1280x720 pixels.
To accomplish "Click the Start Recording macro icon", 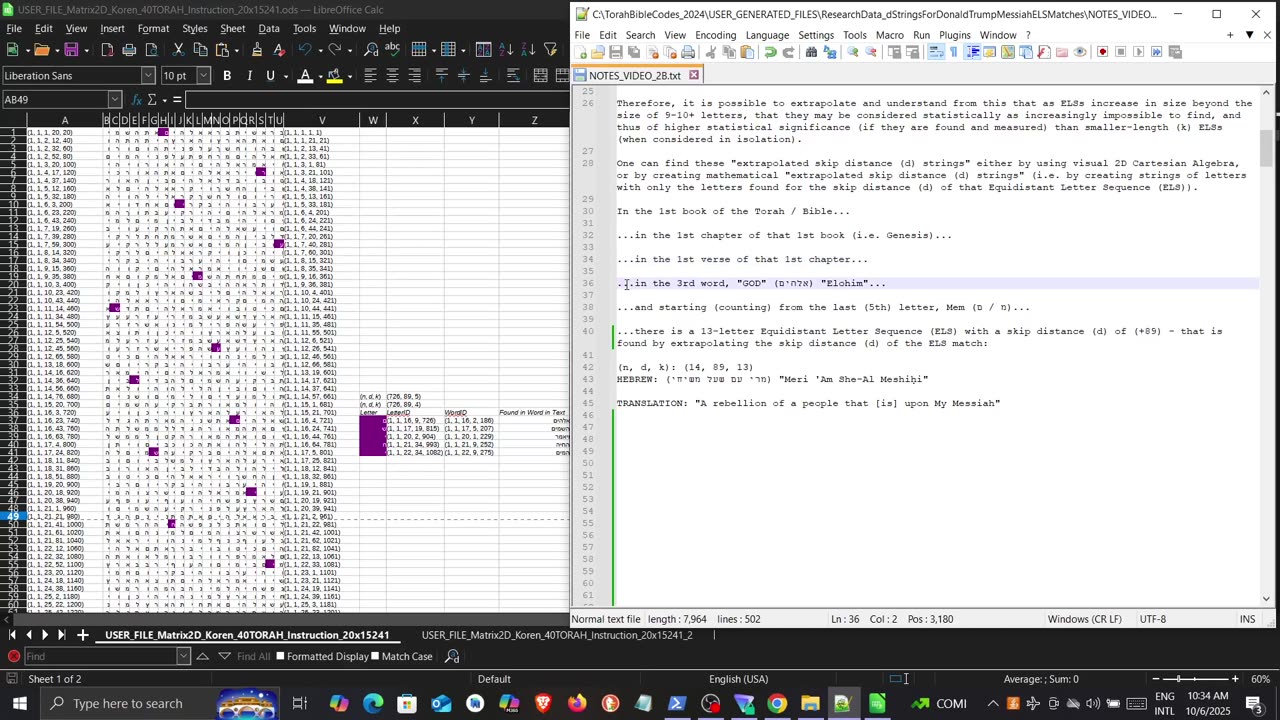I will (1102, 52).
